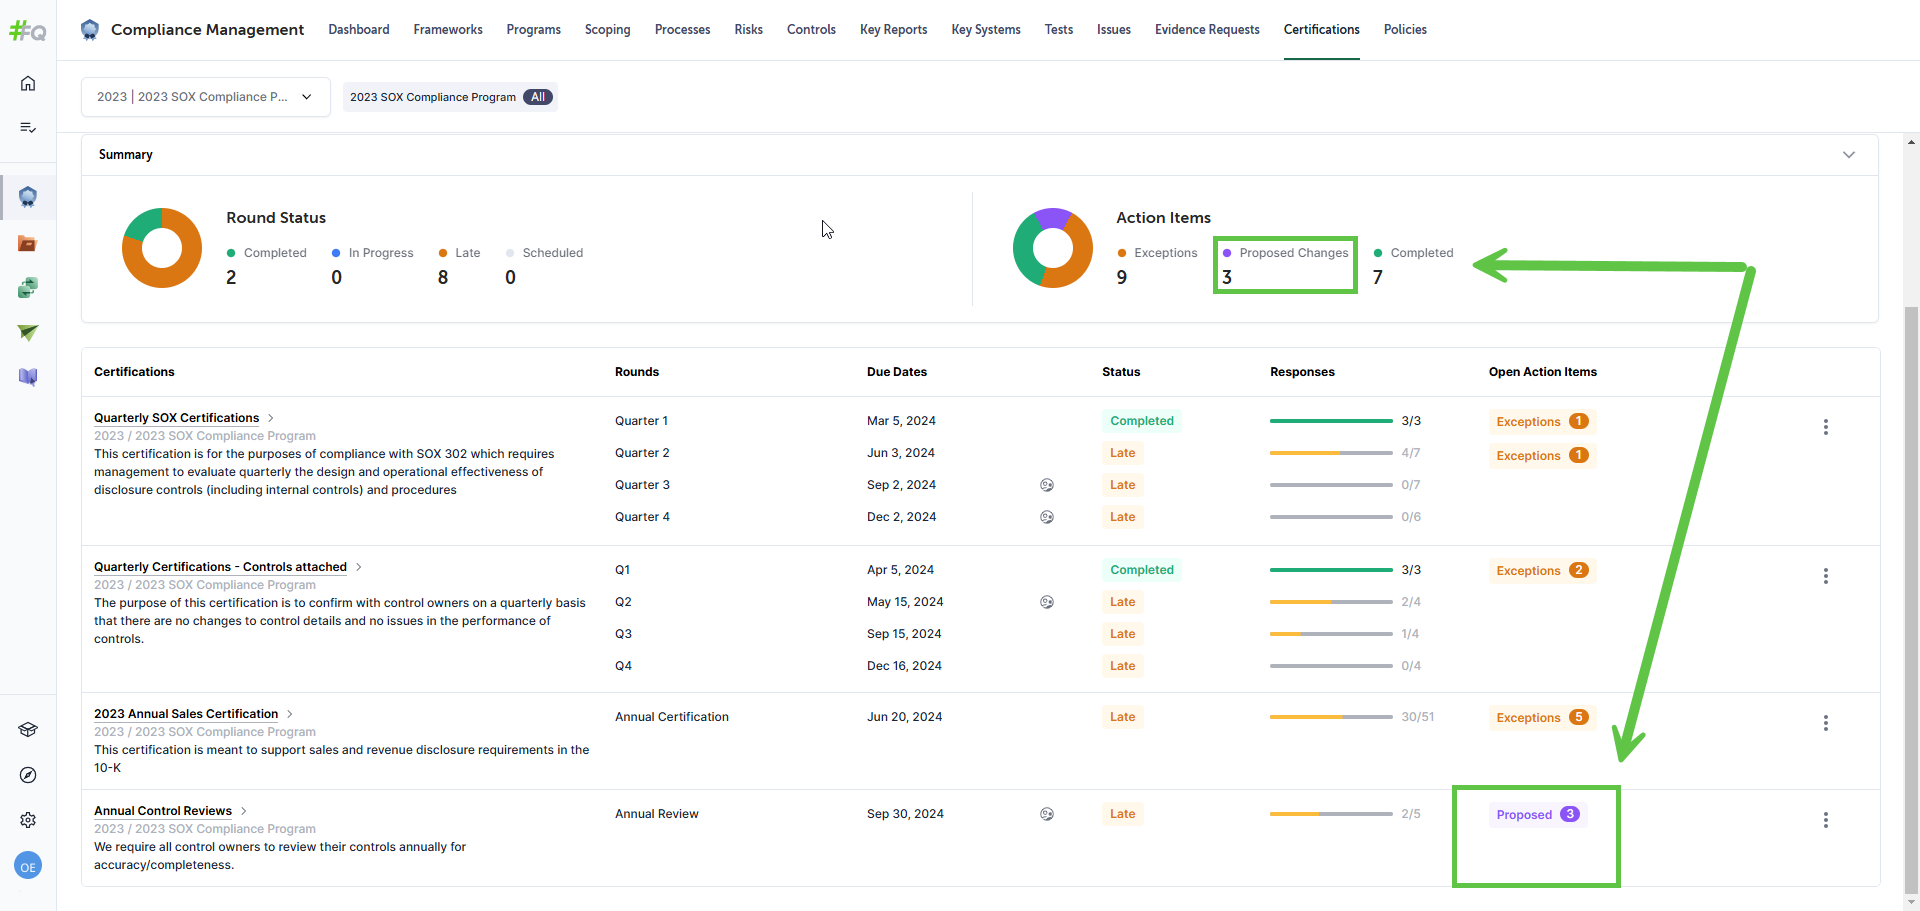This screenshot has width=1920, height=911.
Task: Open the 2023 Annual Sales Certification link
Action: click(186, 714)
